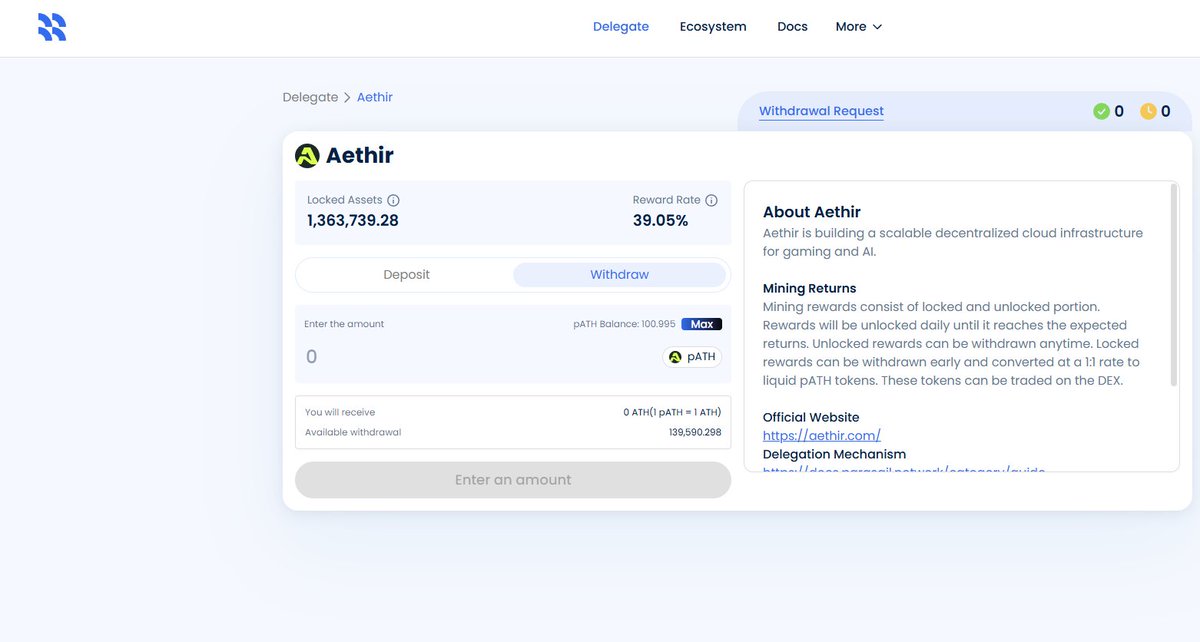Select the Withdraw tab

click(x=619, y=275)
